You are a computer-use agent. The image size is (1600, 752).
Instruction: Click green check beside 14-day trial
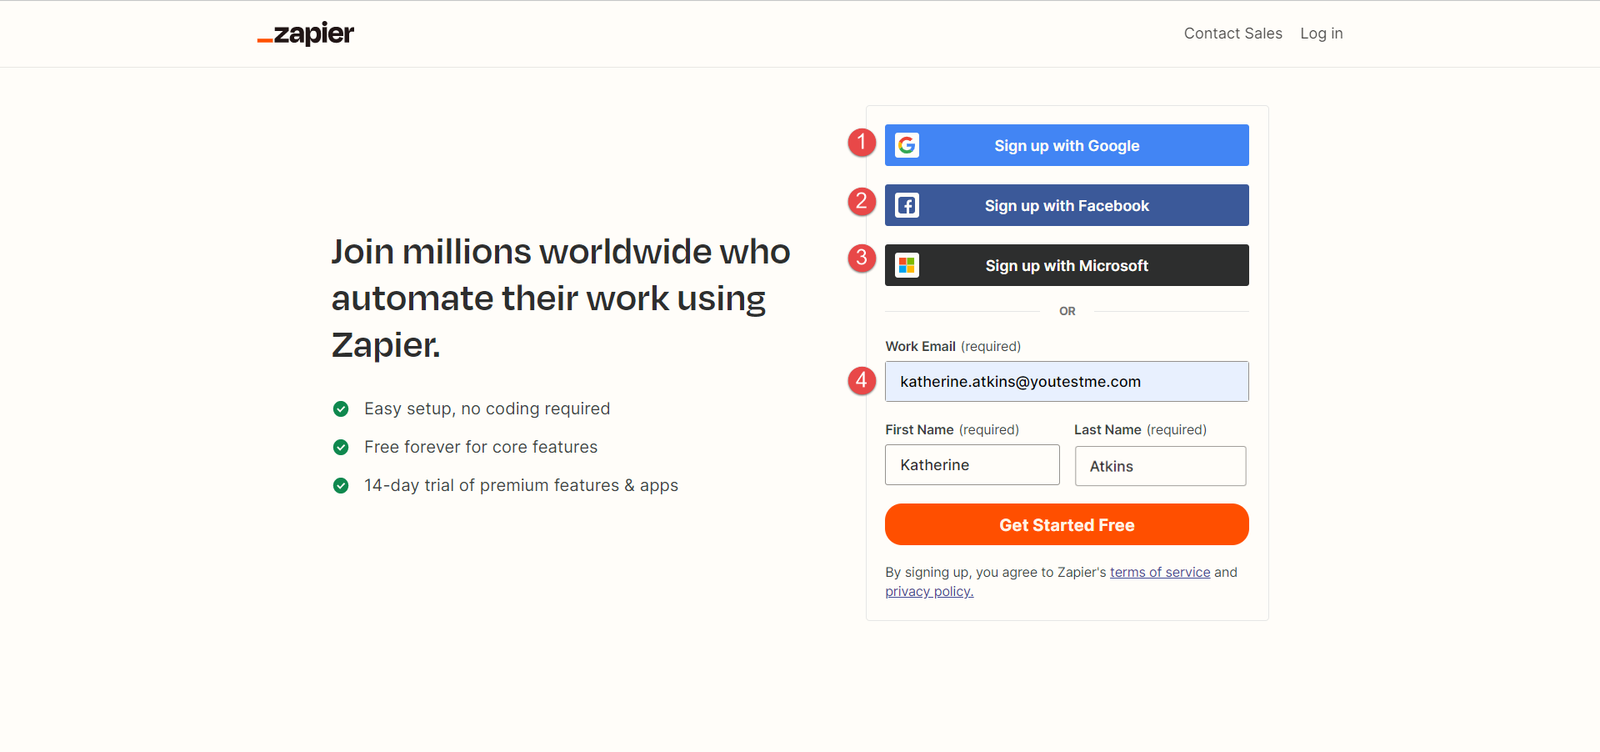coord(341,485)
